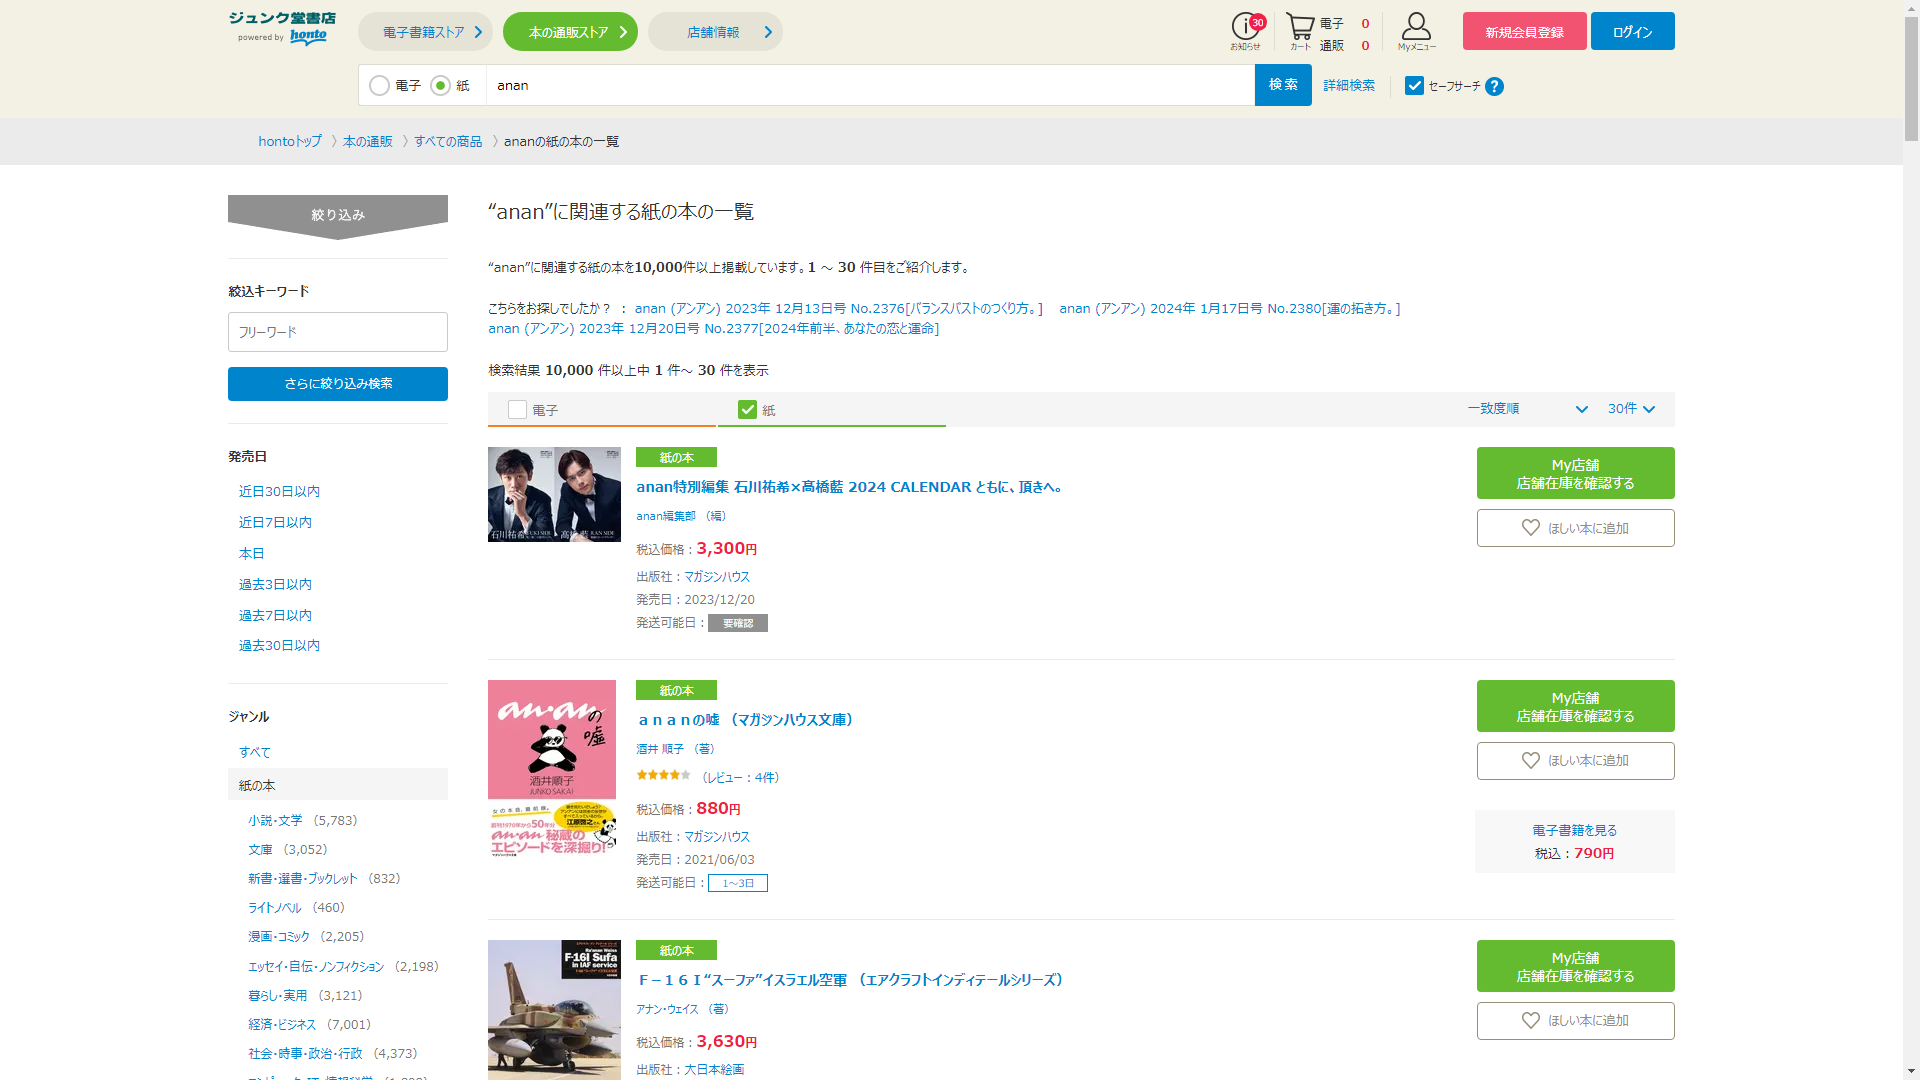The image size is (1920, 1080).
Task: Open the お知らせ notifications icon
Action: pyautogui.click(x=1245, y=30)
